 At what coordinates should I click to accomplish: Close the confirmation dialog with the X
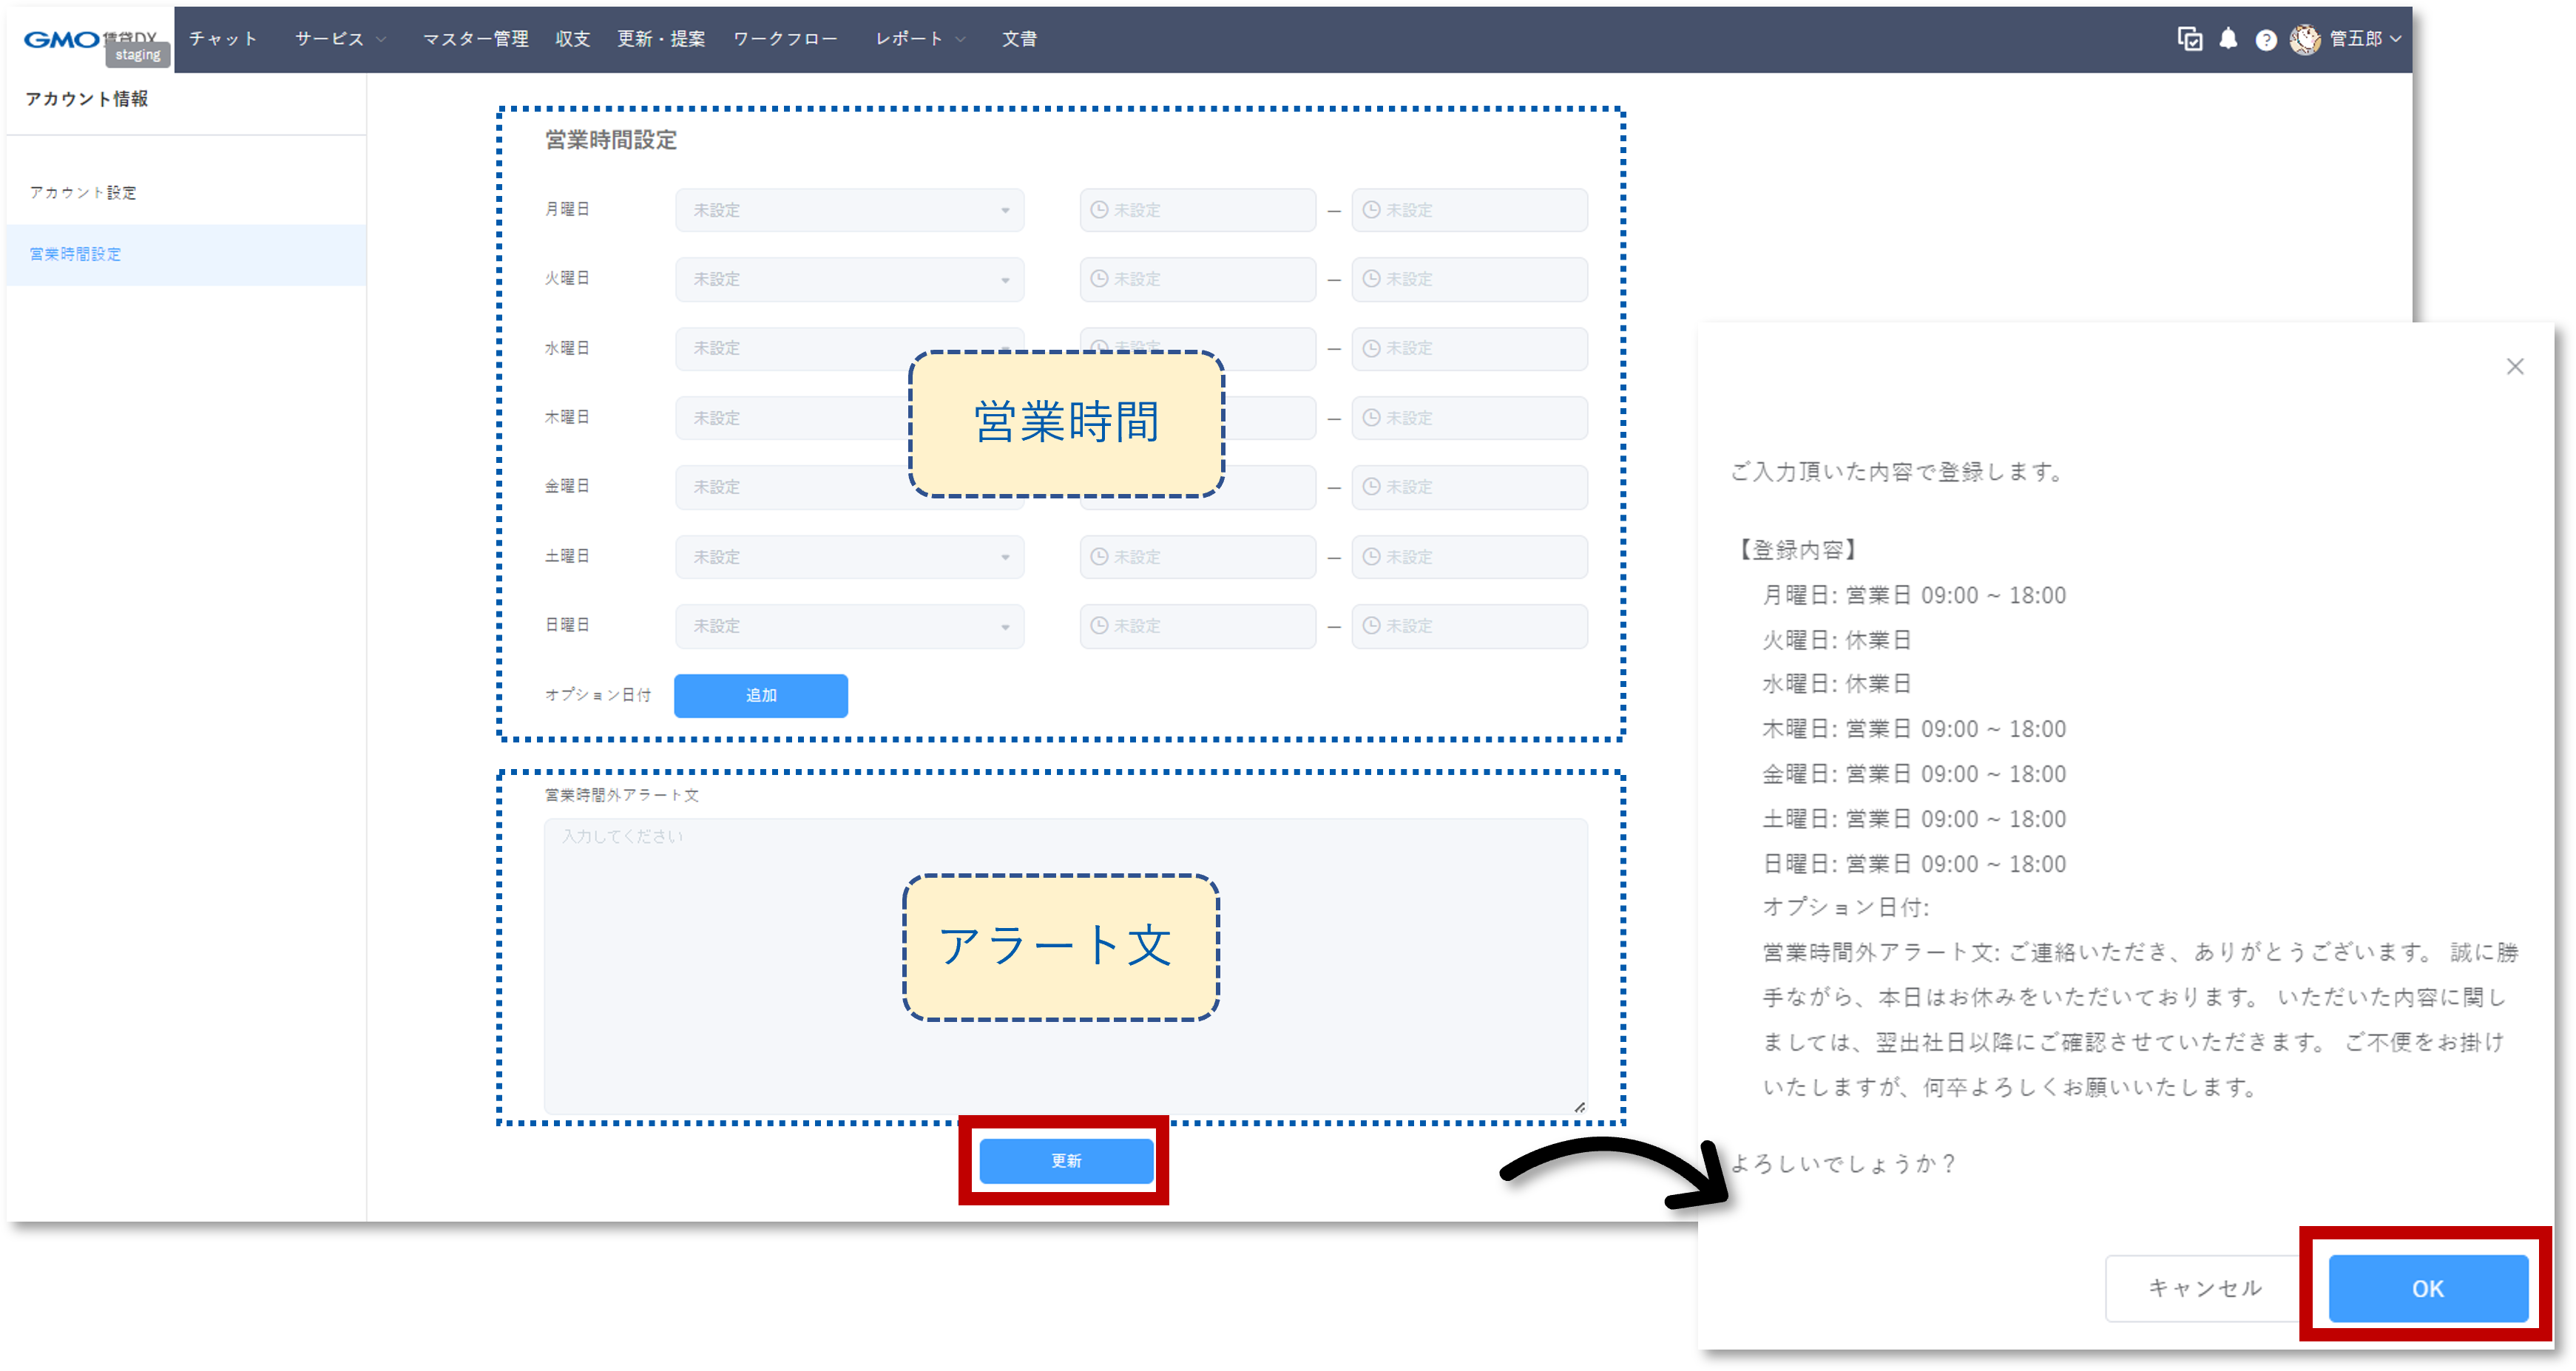[x=2515, y=366]
